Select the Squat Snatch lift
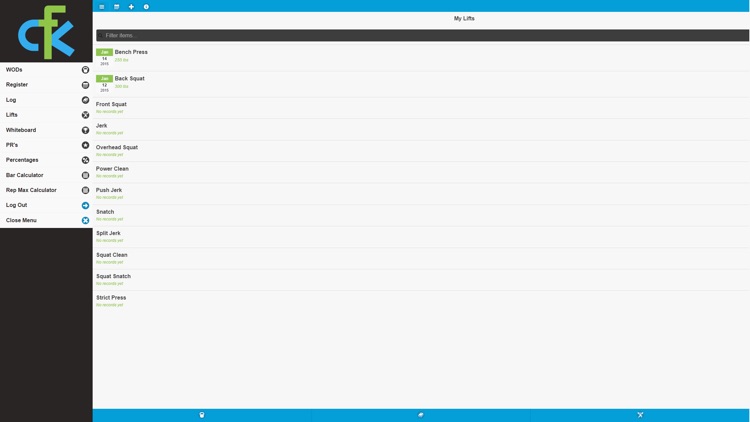Image resolution: width=750 pixels, height=422 pixels. tap(421, 280)
